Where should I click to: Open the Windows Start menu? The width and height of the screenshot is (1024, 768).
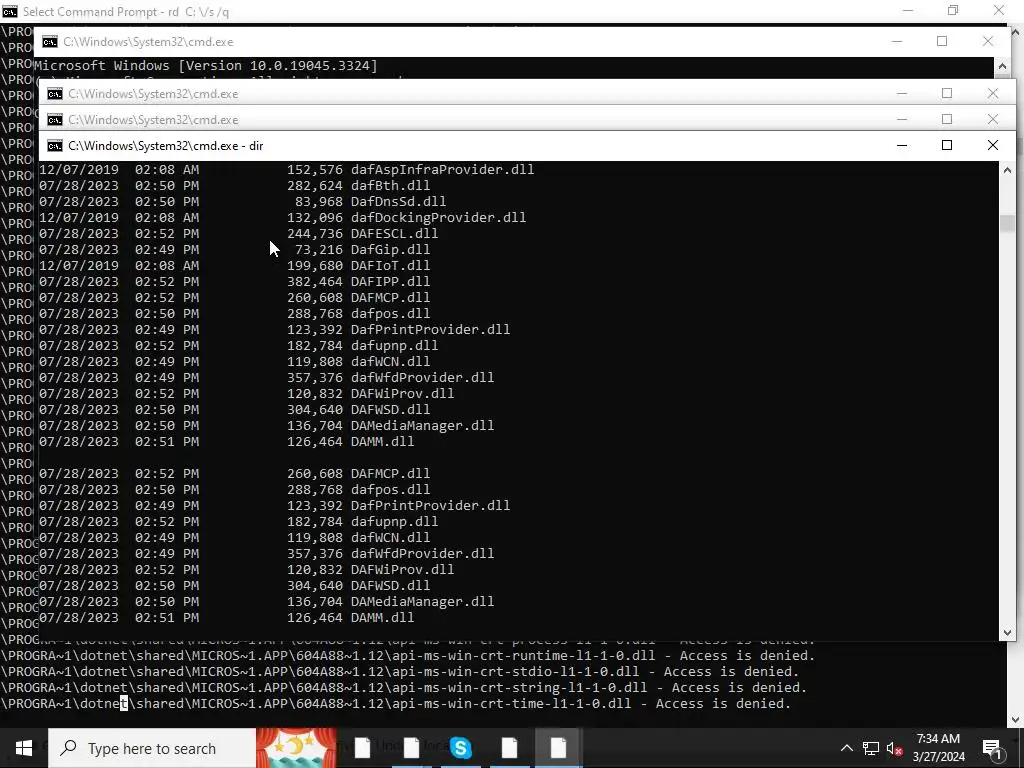click(24, 748)
